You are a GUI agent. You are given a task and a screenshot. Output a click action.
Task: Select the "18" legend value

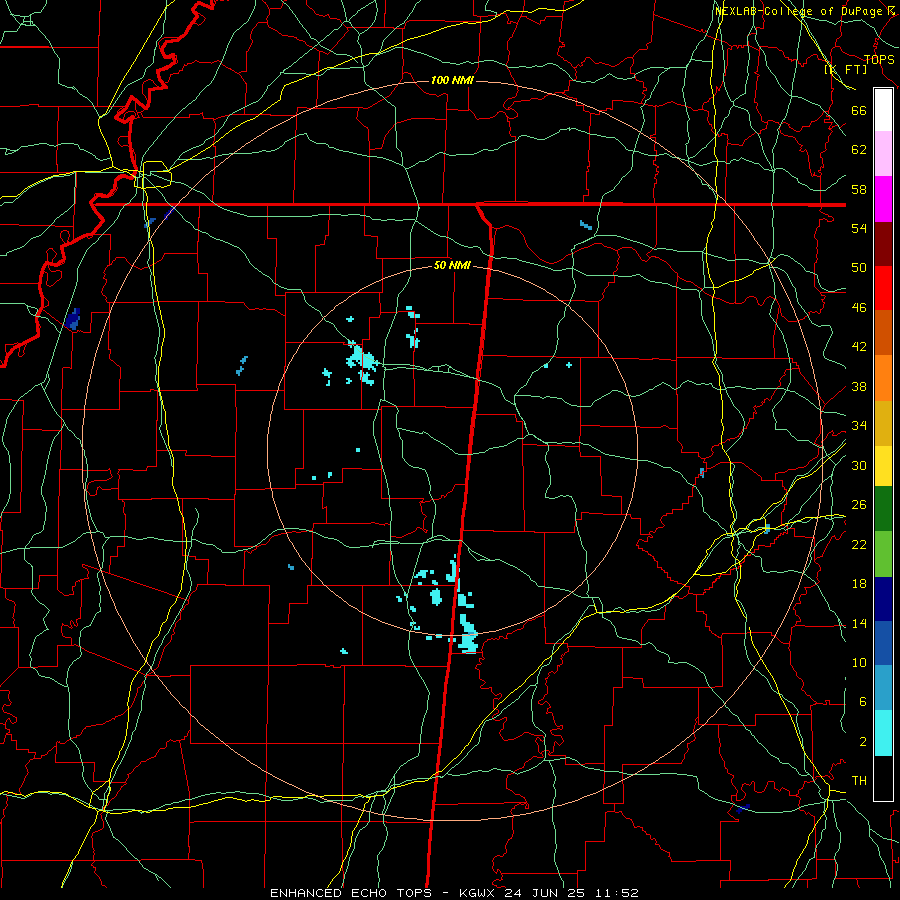[859, 584]
